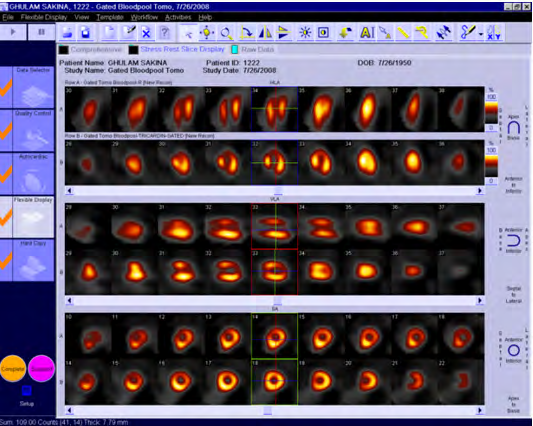The height and width of the screenshot is (426, 533).
Task: Choose the rotate image tool
Action: click(x=246, y=33)
